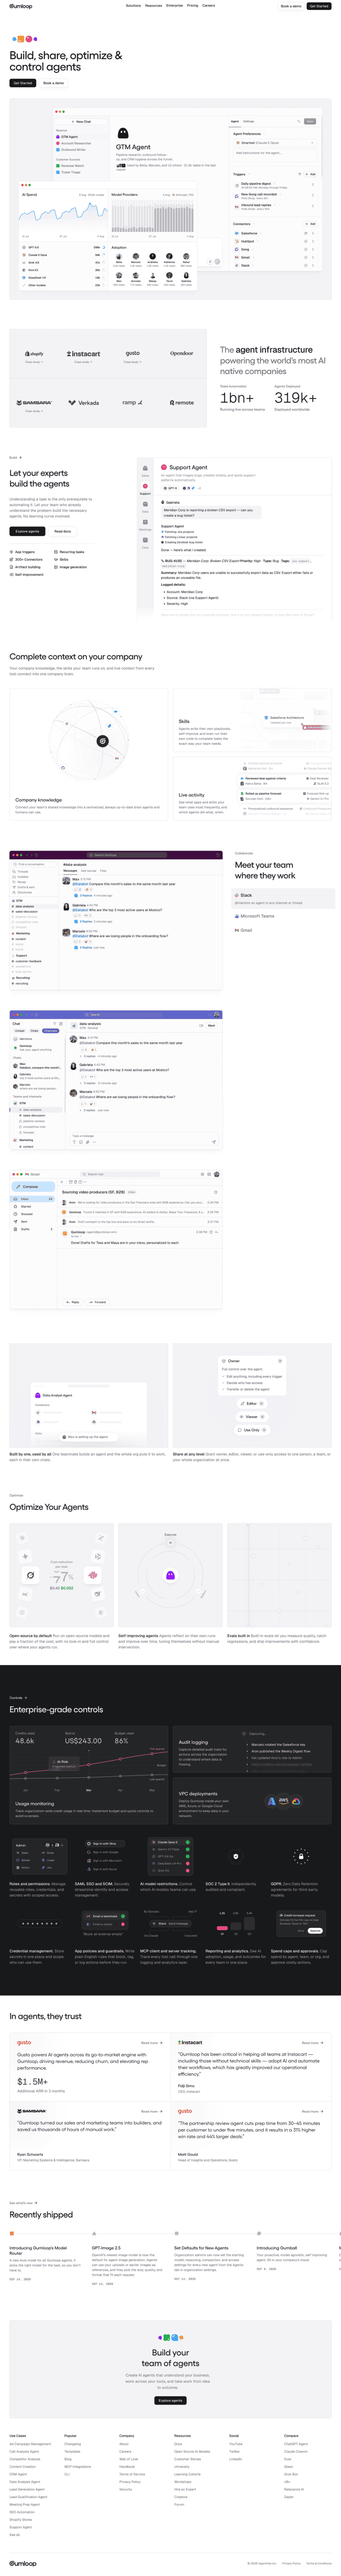Expand the Slack connector row in Connectors

coord(275,266)
